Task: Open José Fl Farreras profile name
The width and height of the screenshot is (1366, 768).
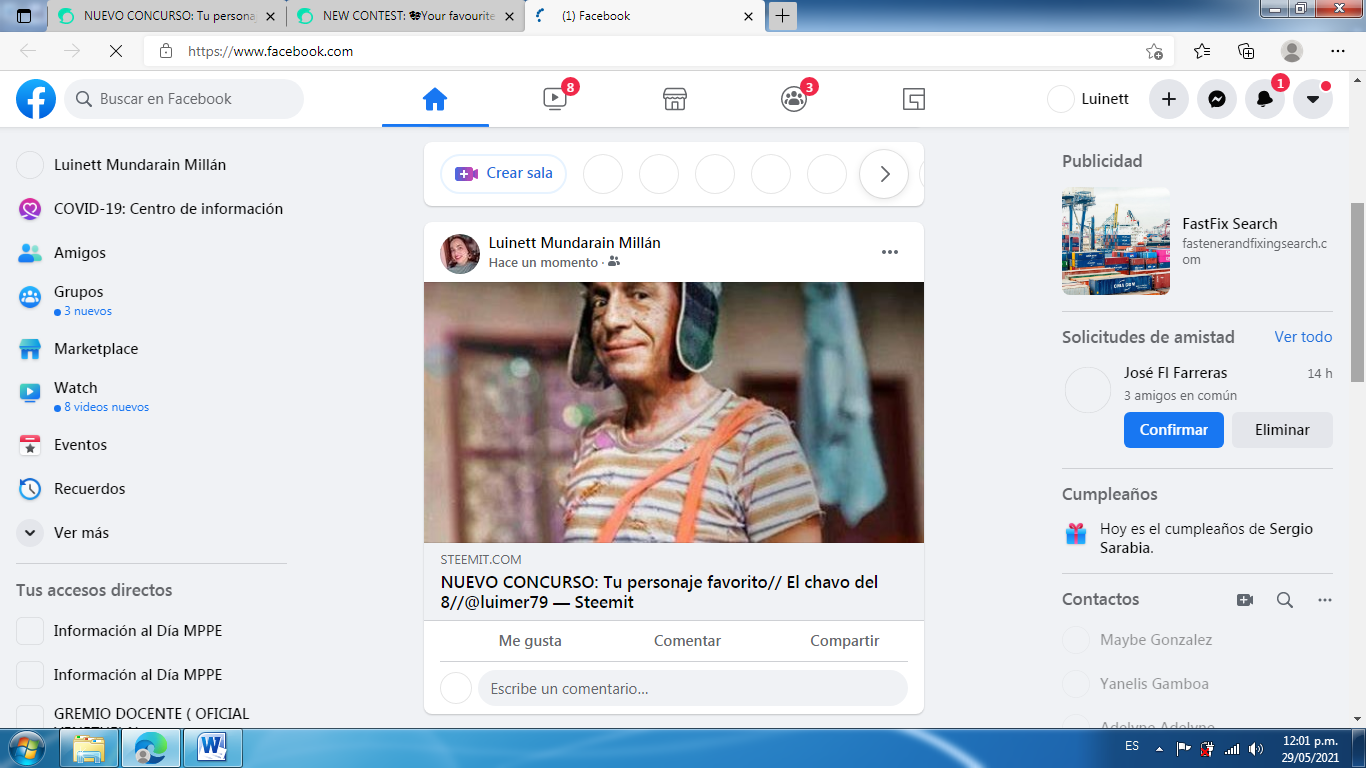Action: coord(1175,373)
